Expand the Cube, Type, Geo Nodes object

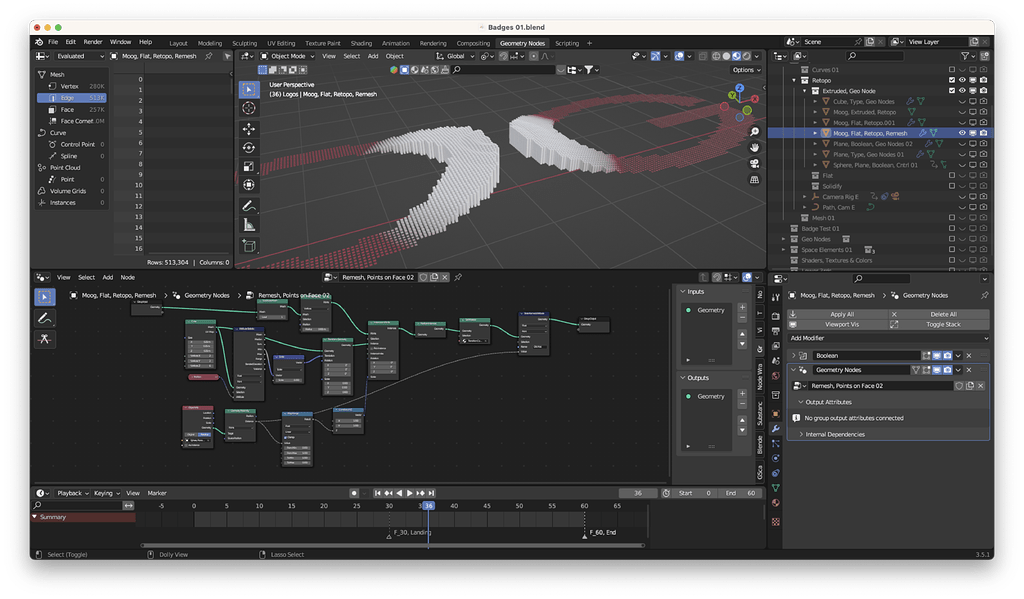click(x=815, y=102)
